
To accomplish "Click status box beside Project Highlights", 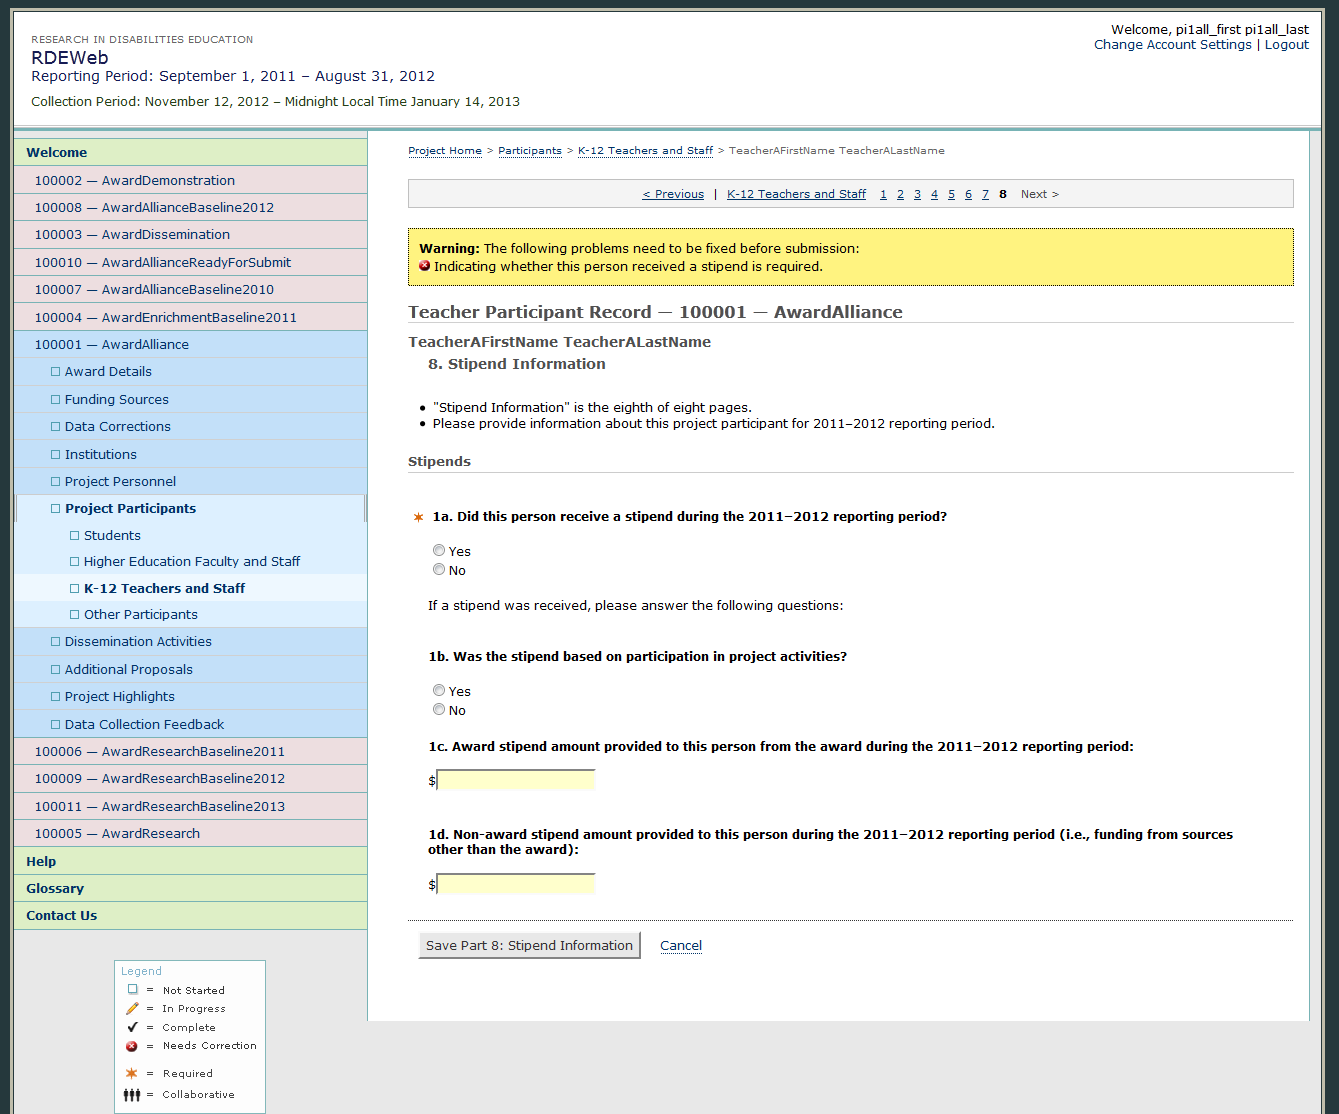I will point(56,697).
